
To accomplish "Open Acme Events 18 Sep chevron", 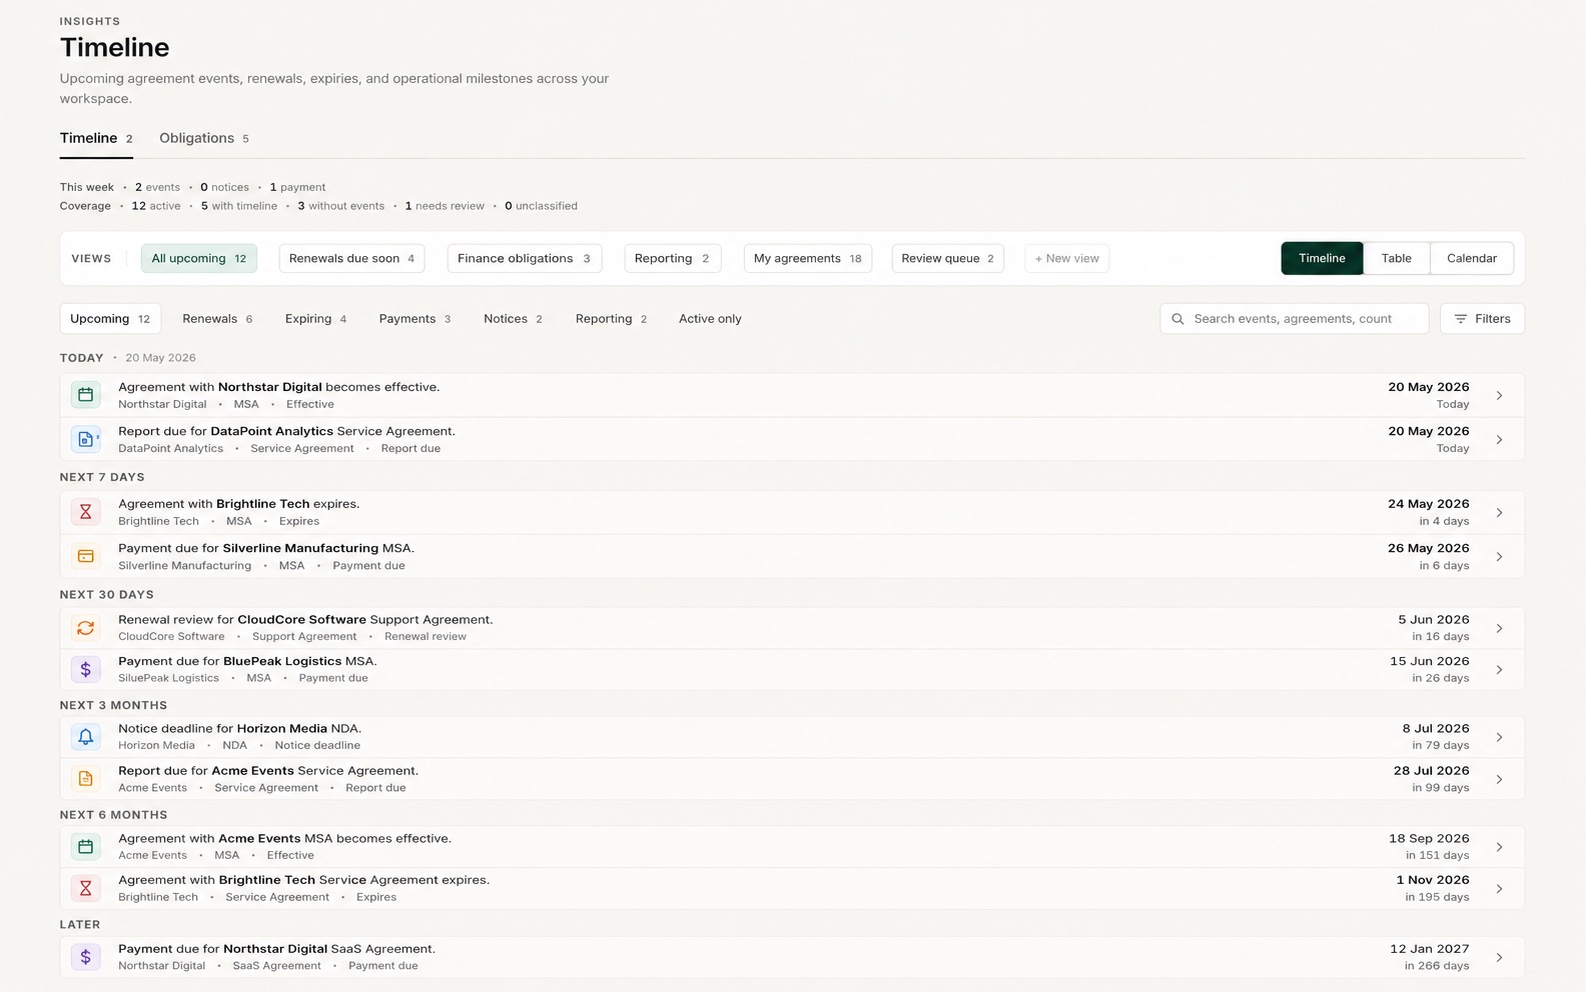I will tap(1499, 848).
